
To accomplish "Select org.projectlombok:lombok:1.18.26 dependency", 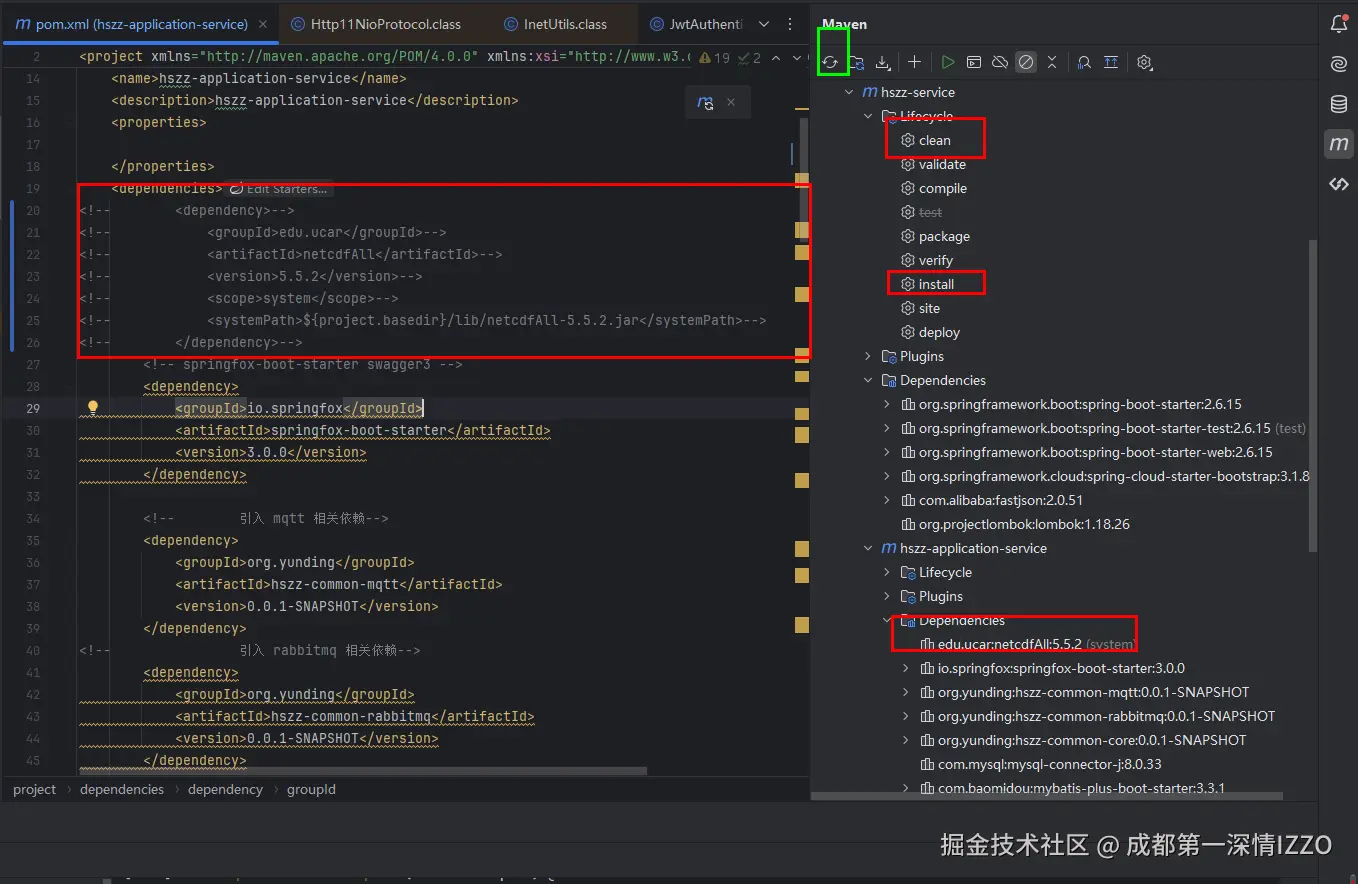I will (x=1024, y=524).
